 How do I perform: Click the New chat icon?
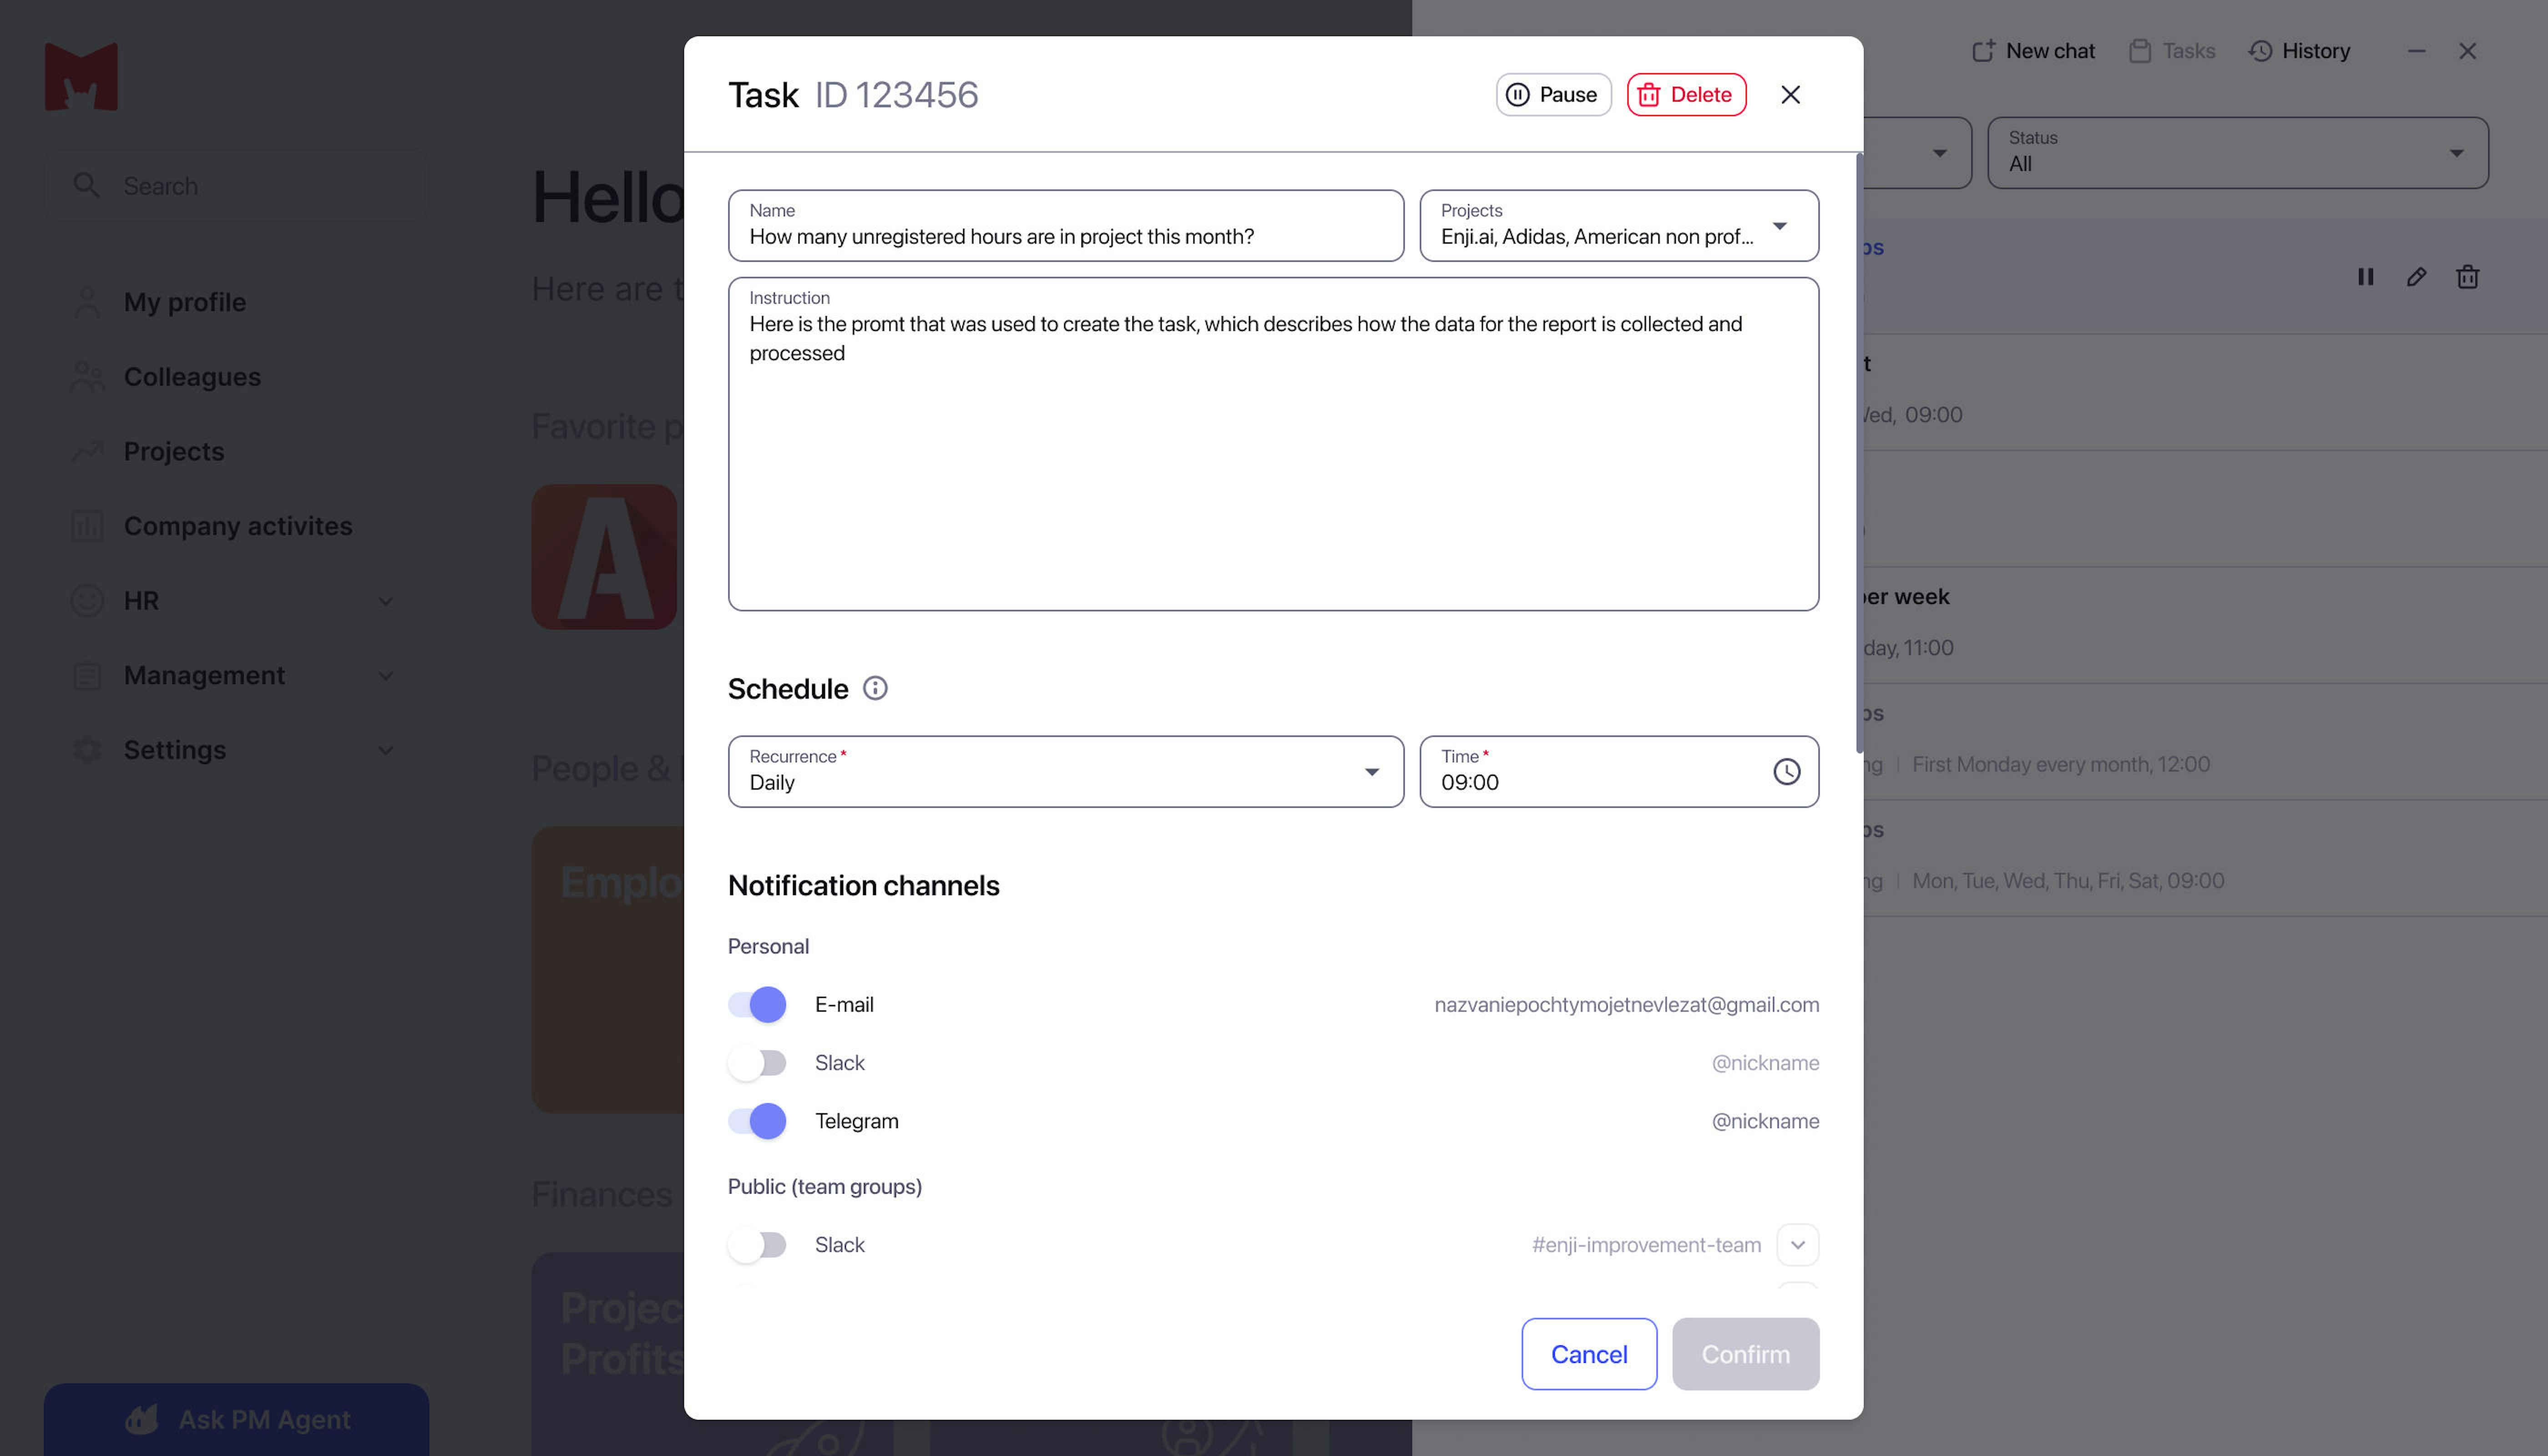(1983, 50)
